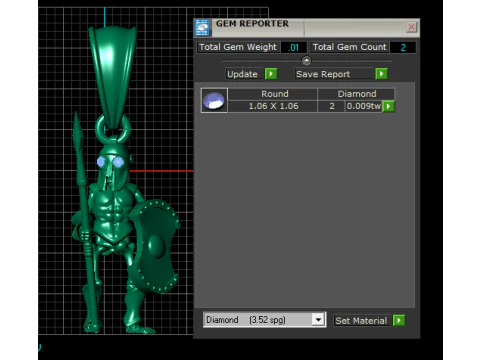
Task: Click green arrow next to Save Report
Action: pos(381,74)
